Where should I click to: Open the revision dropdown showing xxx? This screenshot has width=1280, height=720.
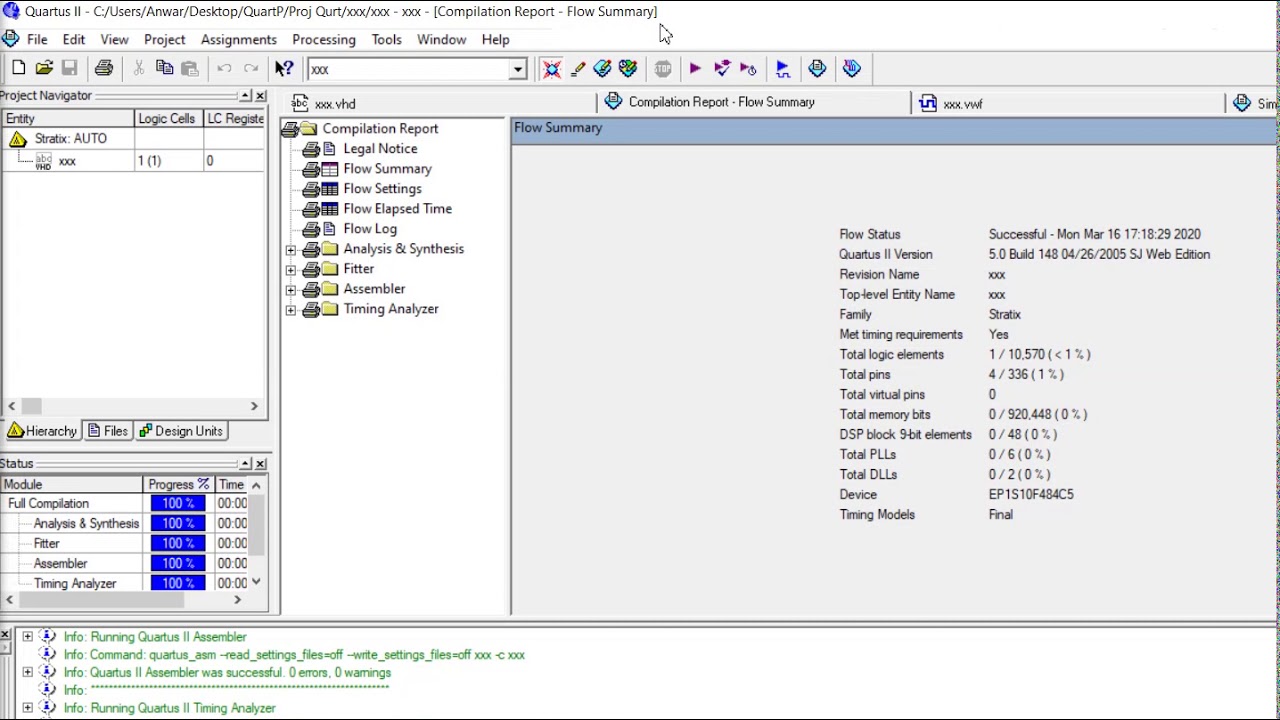(x=518, y=69)
